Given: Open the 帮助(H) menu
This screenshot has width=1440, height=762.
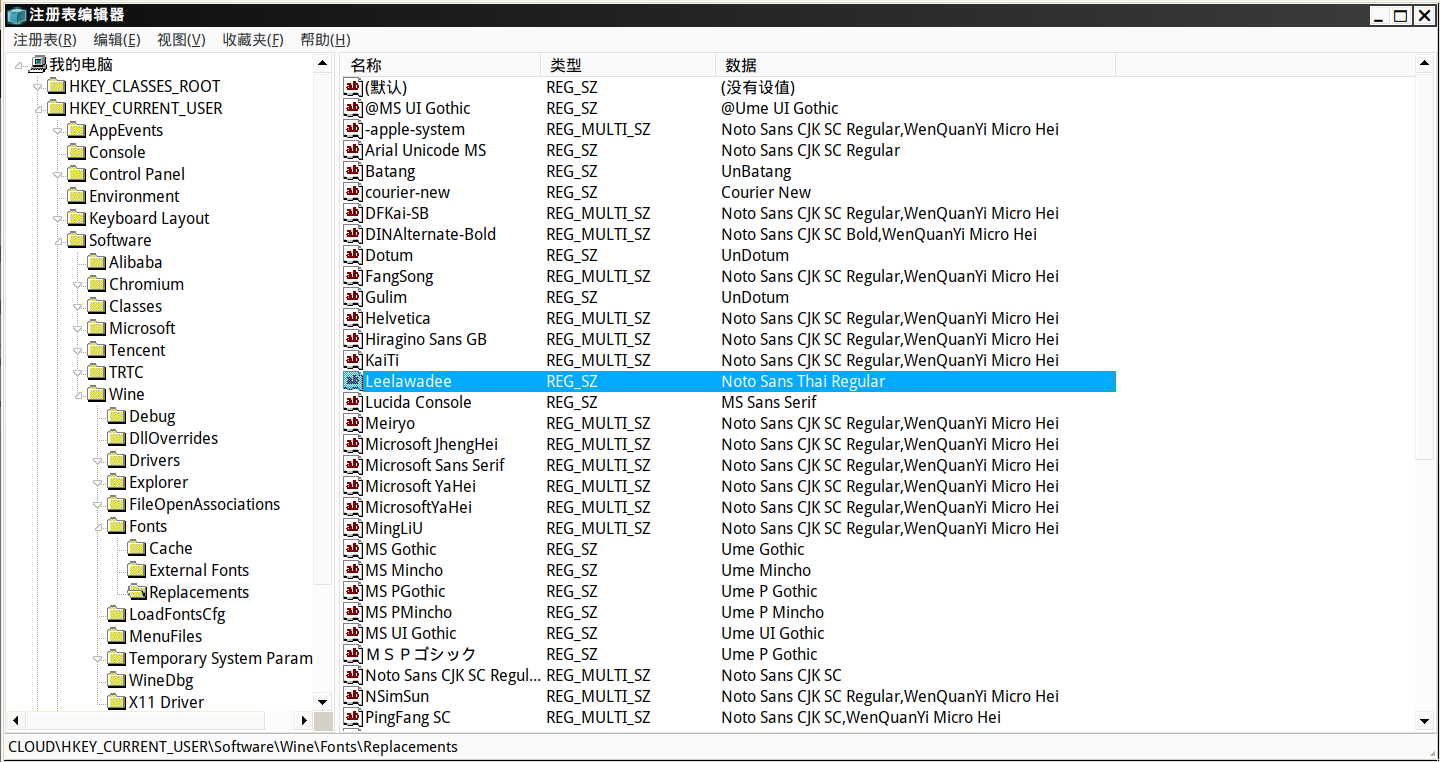Looking at the screenshot, I should [x=325, y=40].
